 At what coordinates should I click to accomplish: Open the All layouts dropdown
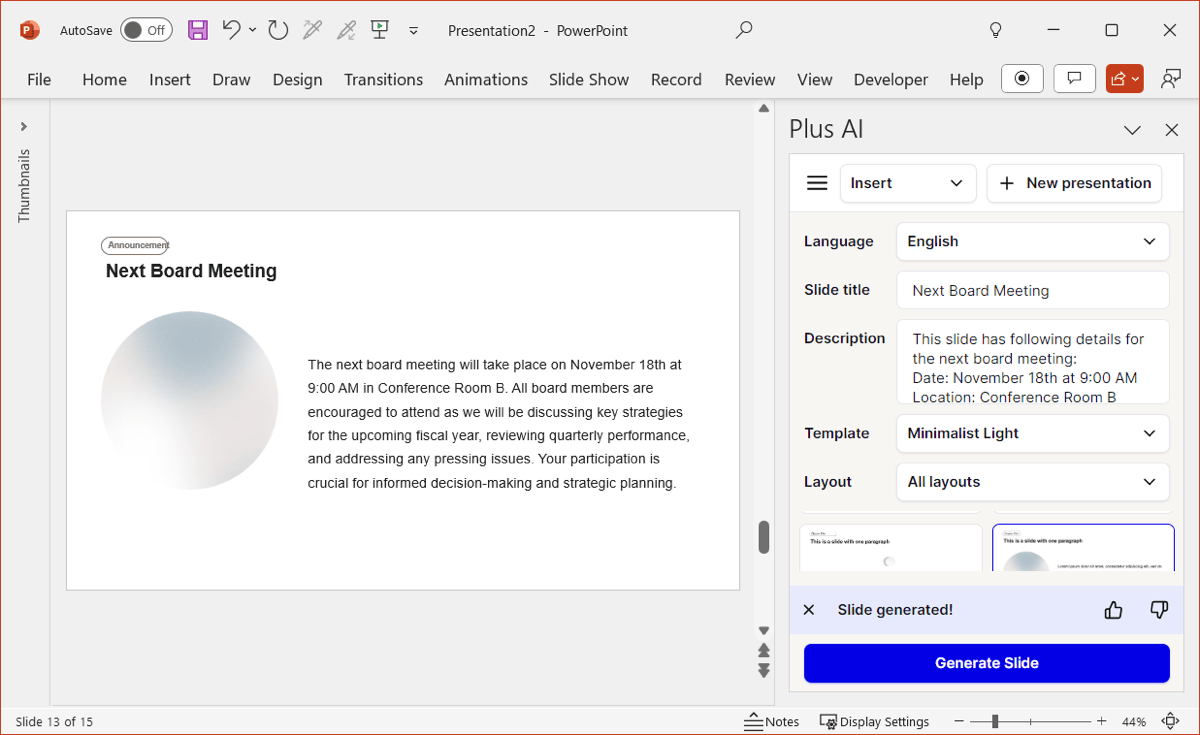1032,482
